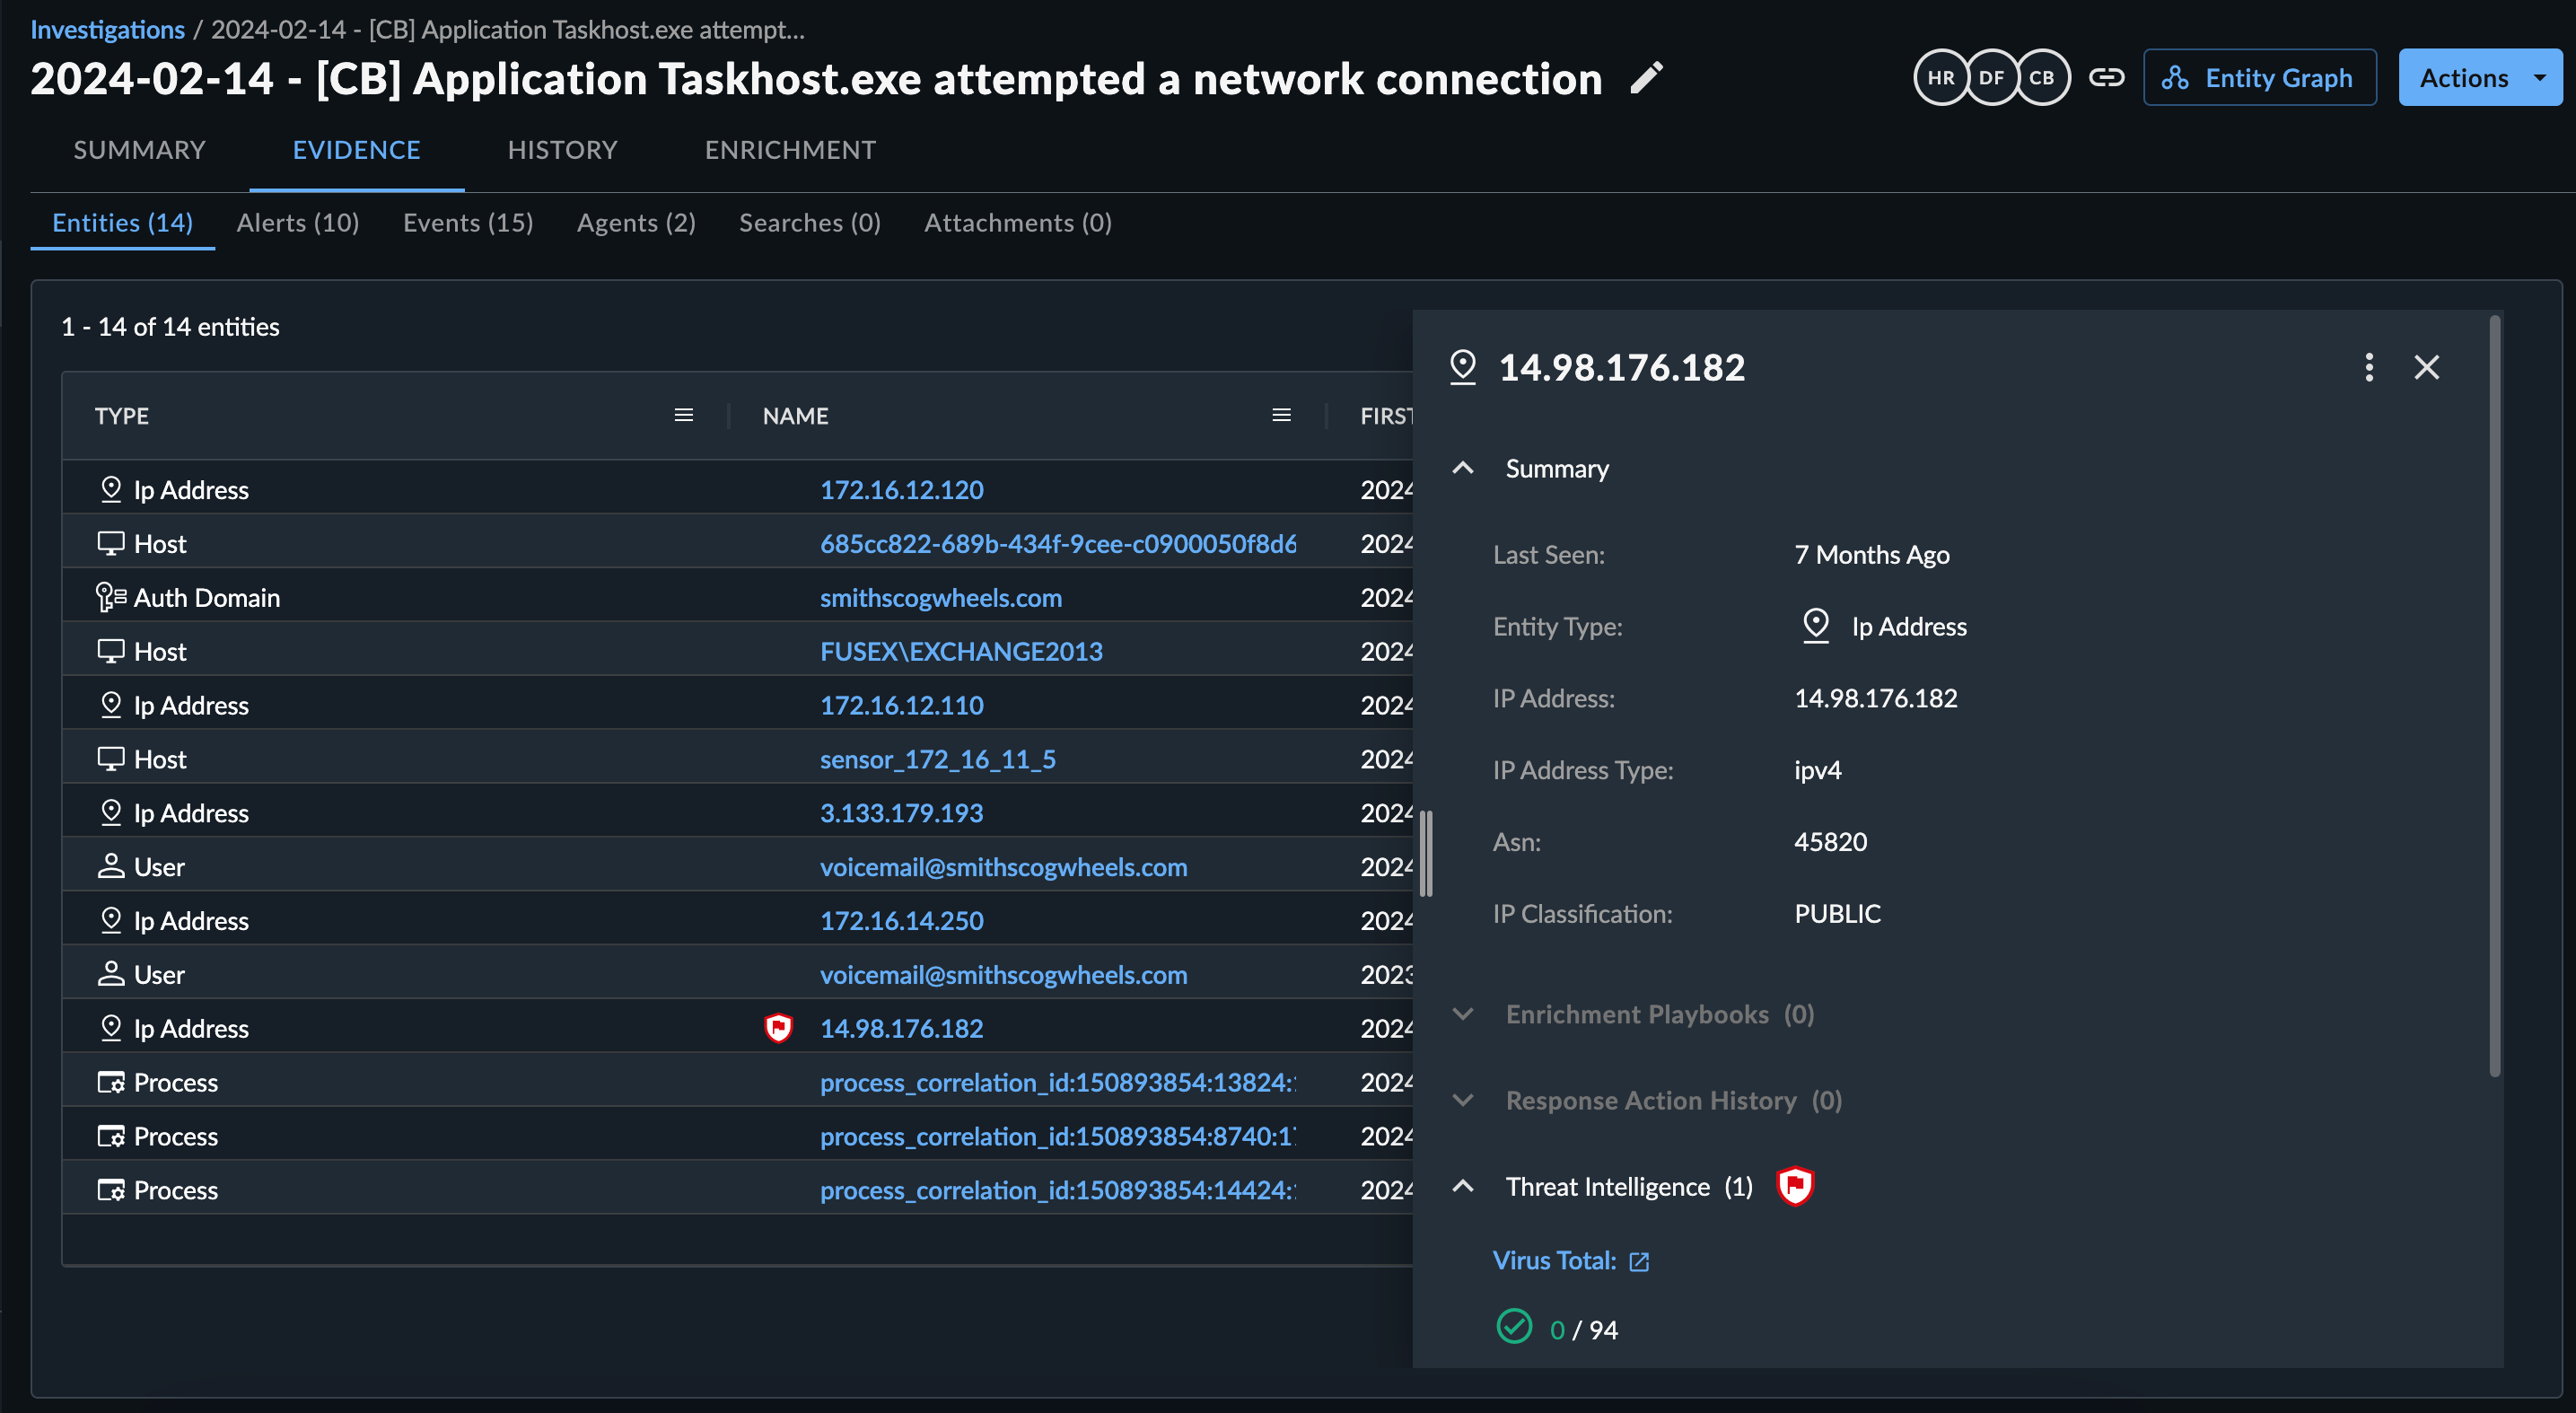Viewport: 2576px width, 1413px height.
Task: Click the detail panel vertical scrollbar
Action: pos(2494,696)
